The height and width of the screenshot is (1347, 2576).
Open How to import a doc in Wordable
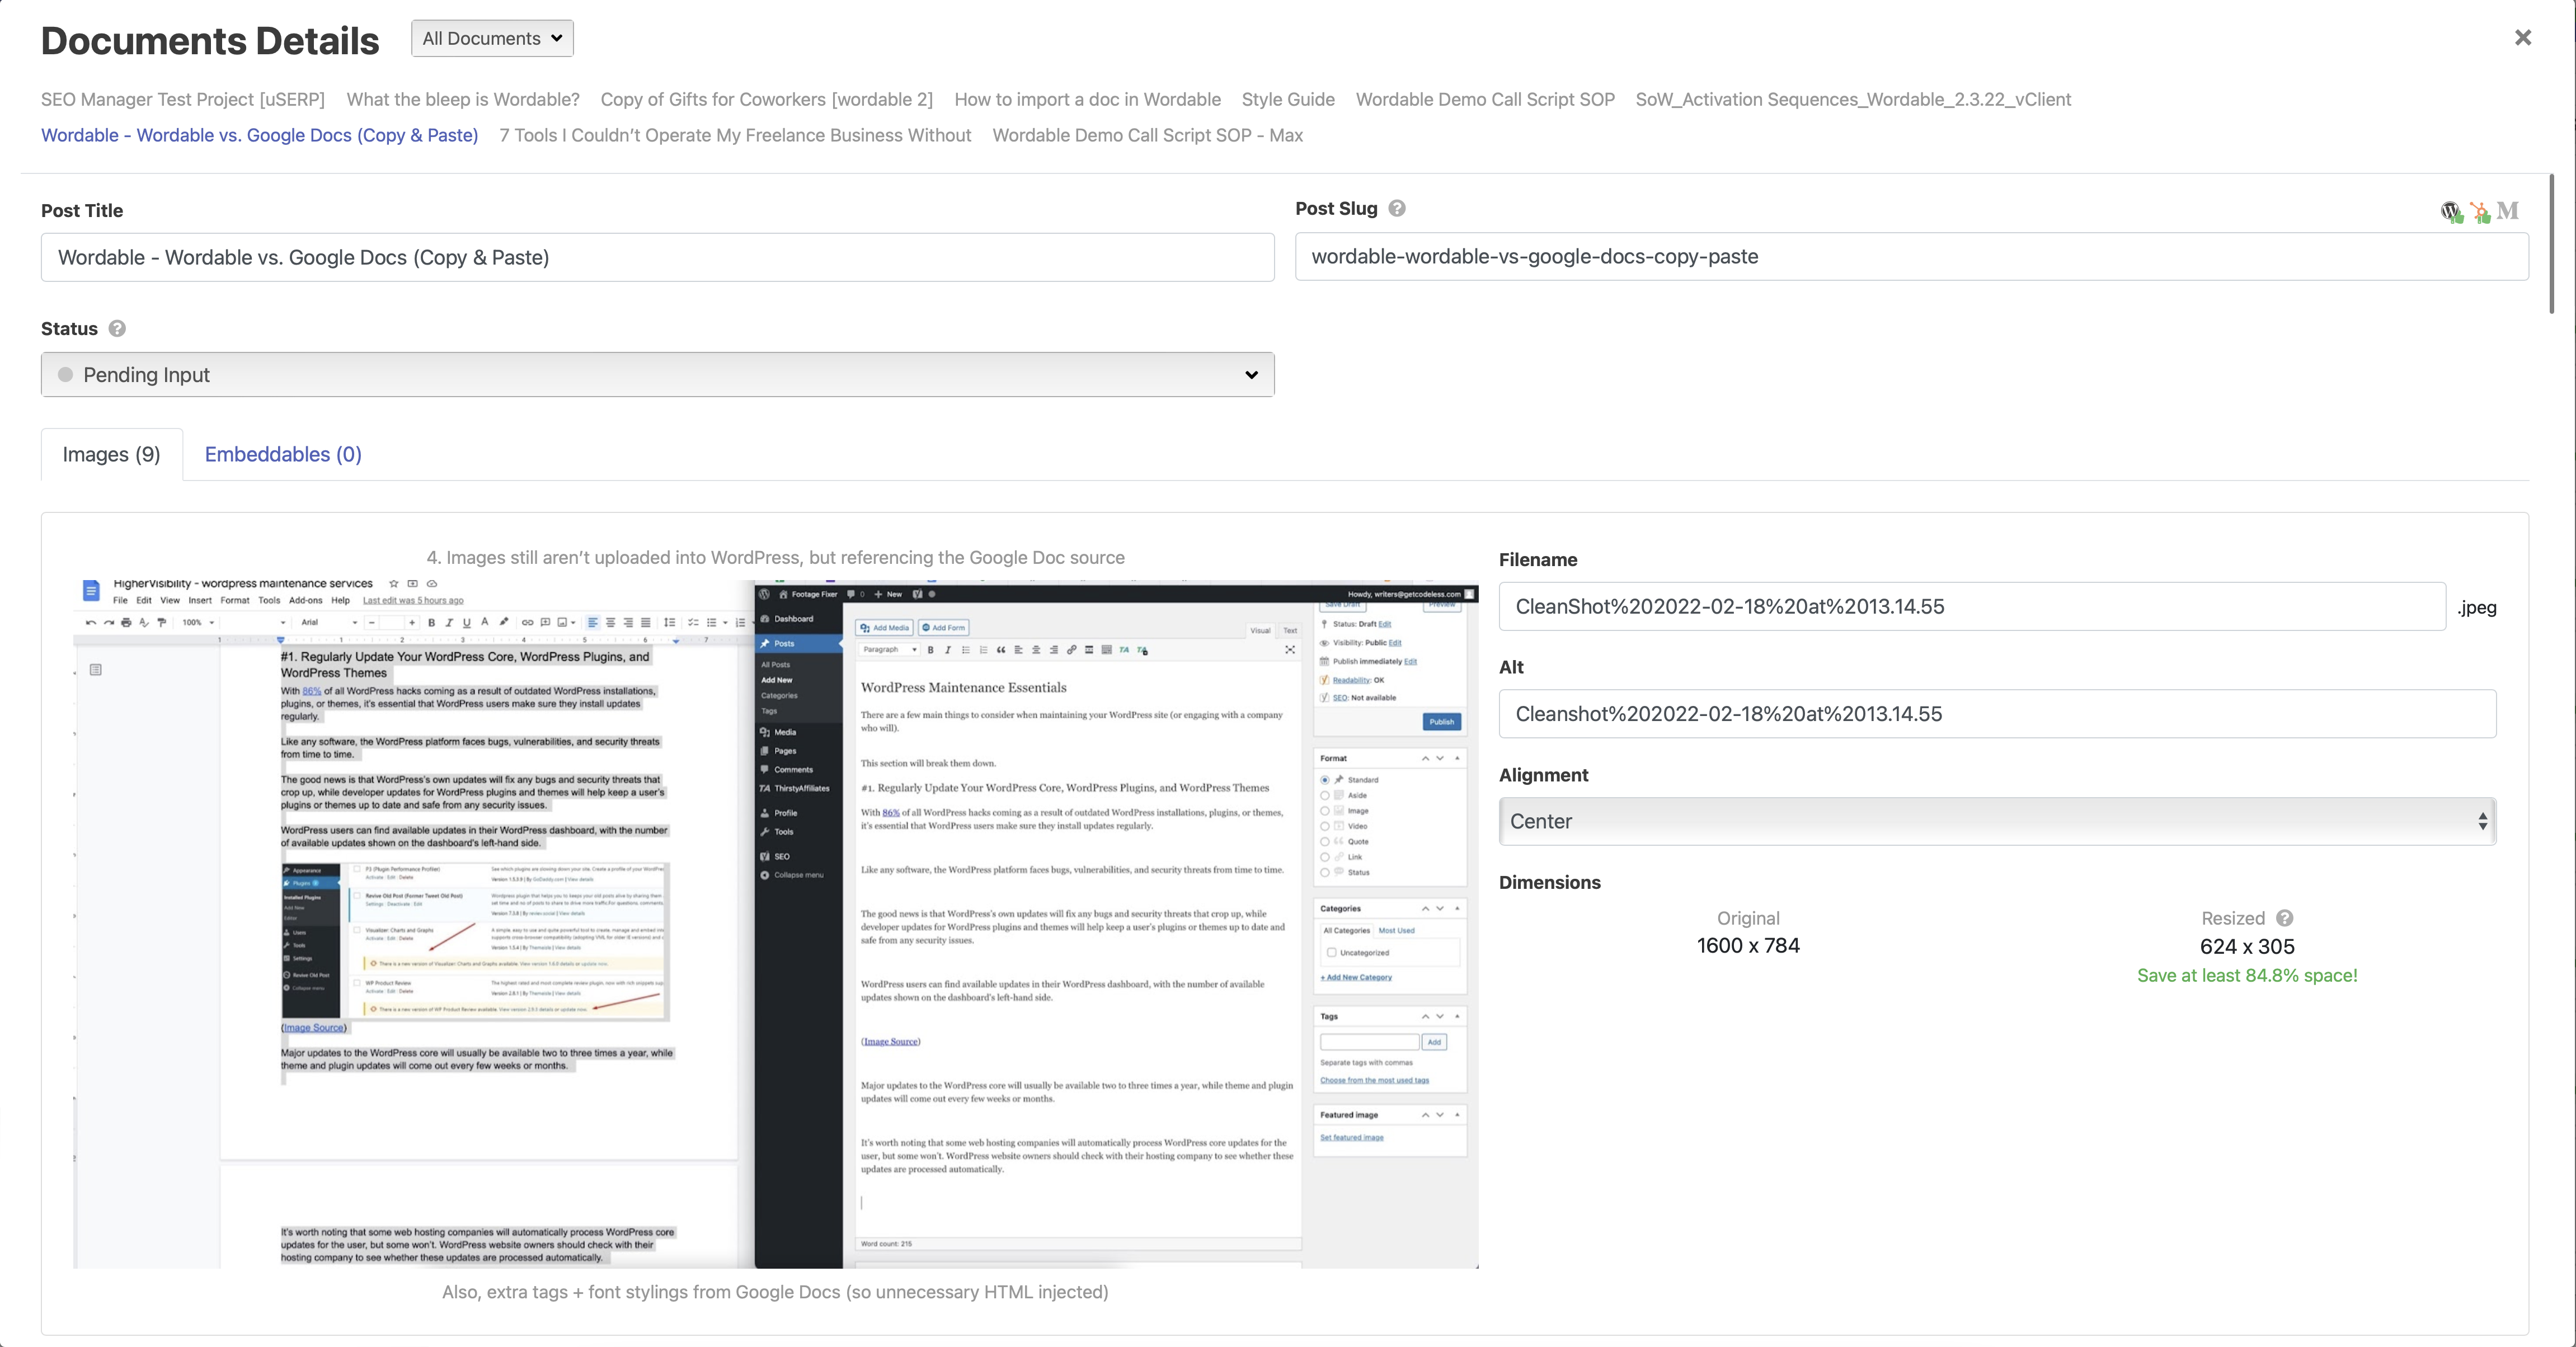point(1087,99)
